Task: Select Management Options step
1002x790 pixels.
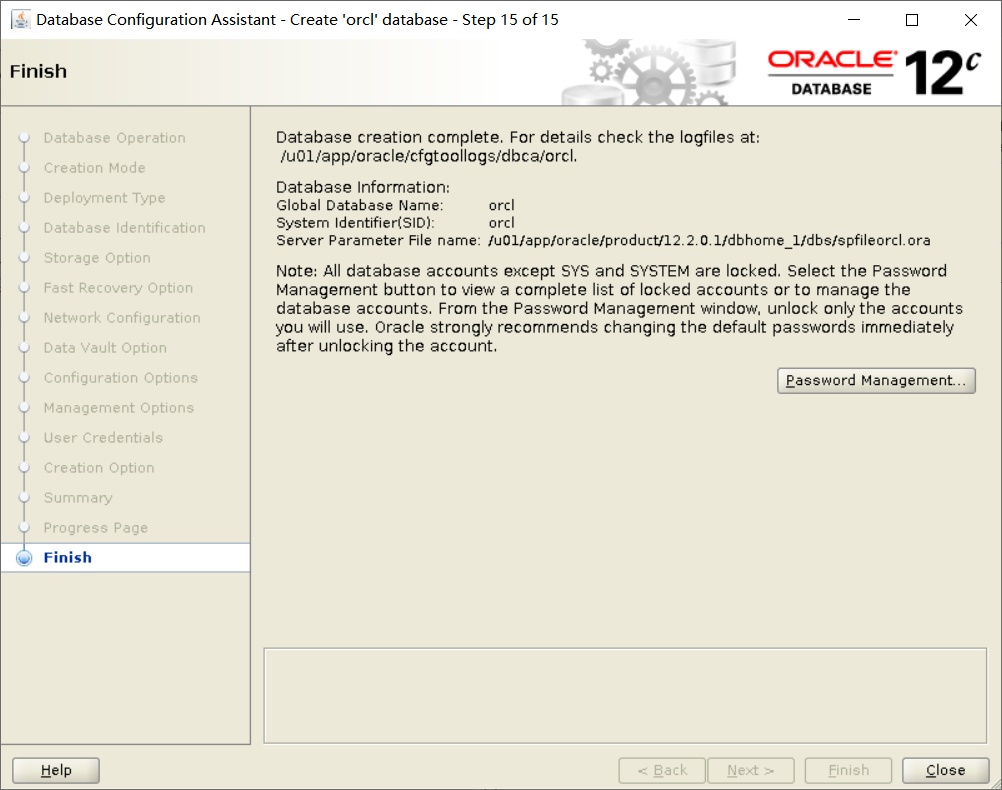Action: 119,408
